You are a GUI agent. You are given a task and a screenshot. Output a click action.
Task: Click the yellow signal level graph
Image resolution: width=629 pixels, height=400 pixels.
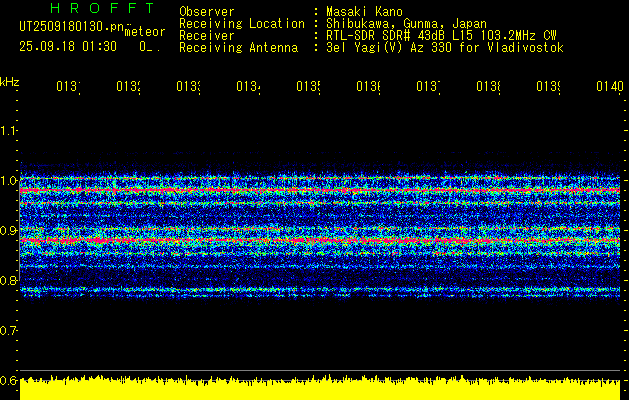[x=320, y=388]
